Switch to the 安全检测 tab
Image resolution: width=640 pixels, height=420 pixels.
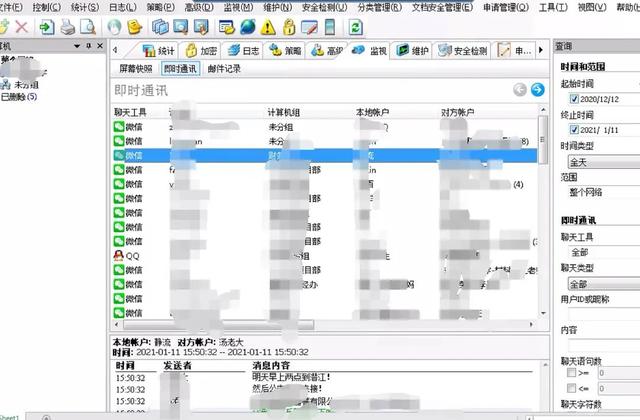click(462, 51)
